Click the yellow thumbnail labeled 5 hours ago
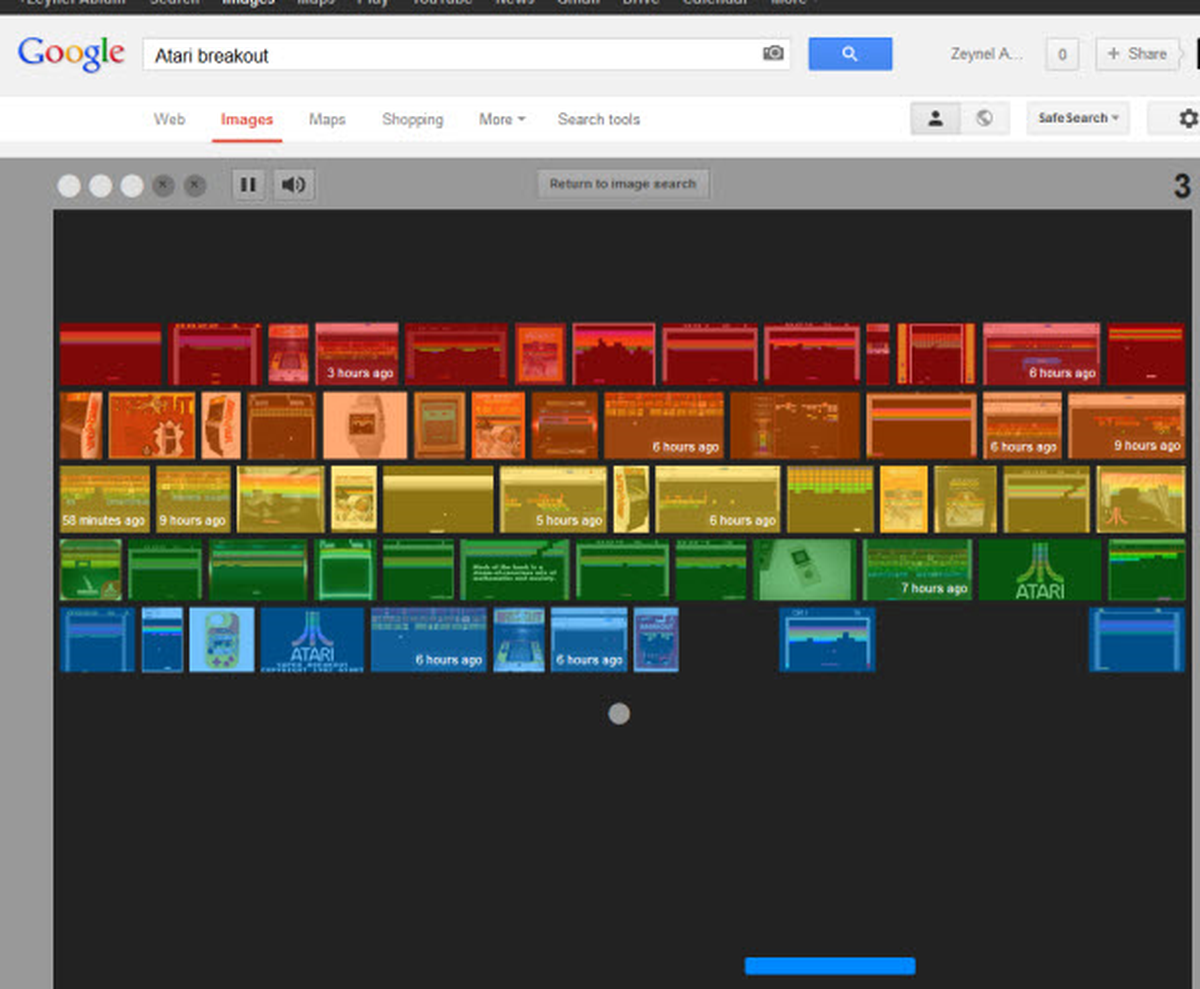 click(553, 499)
